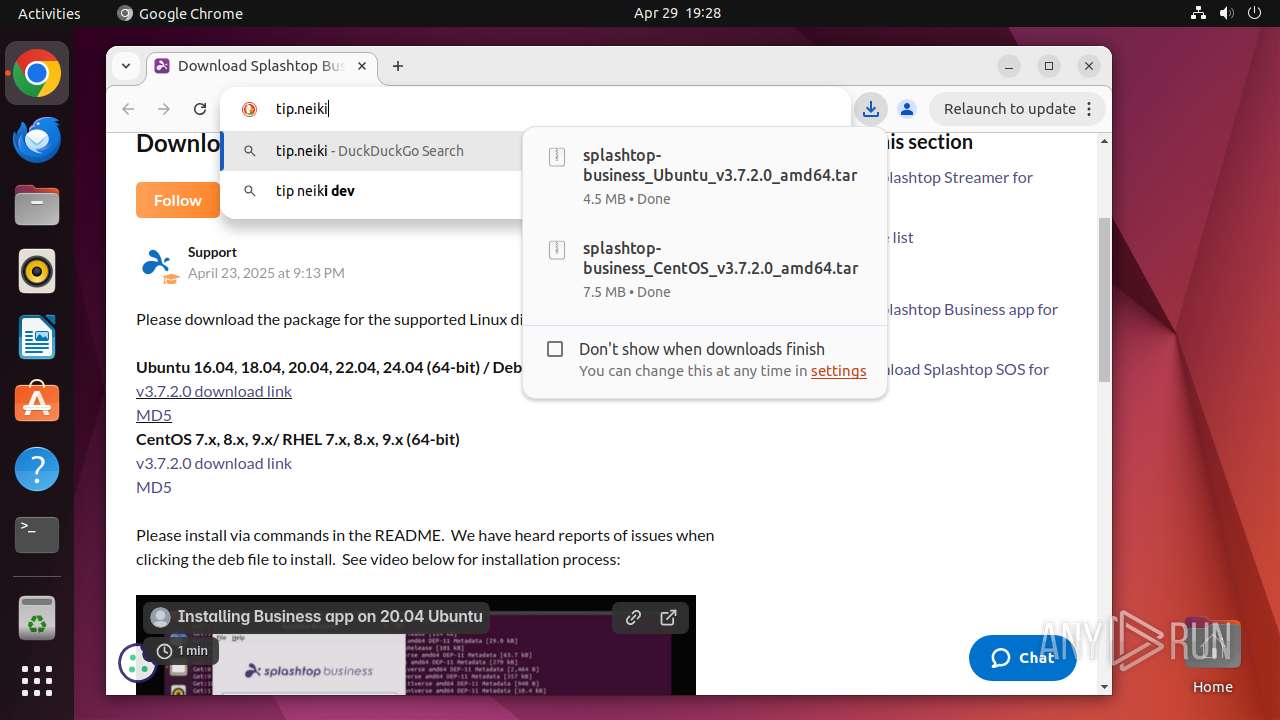Click the Support author name
The height and width of the screenshot is (720, 1280).
[x=212, y=252]
